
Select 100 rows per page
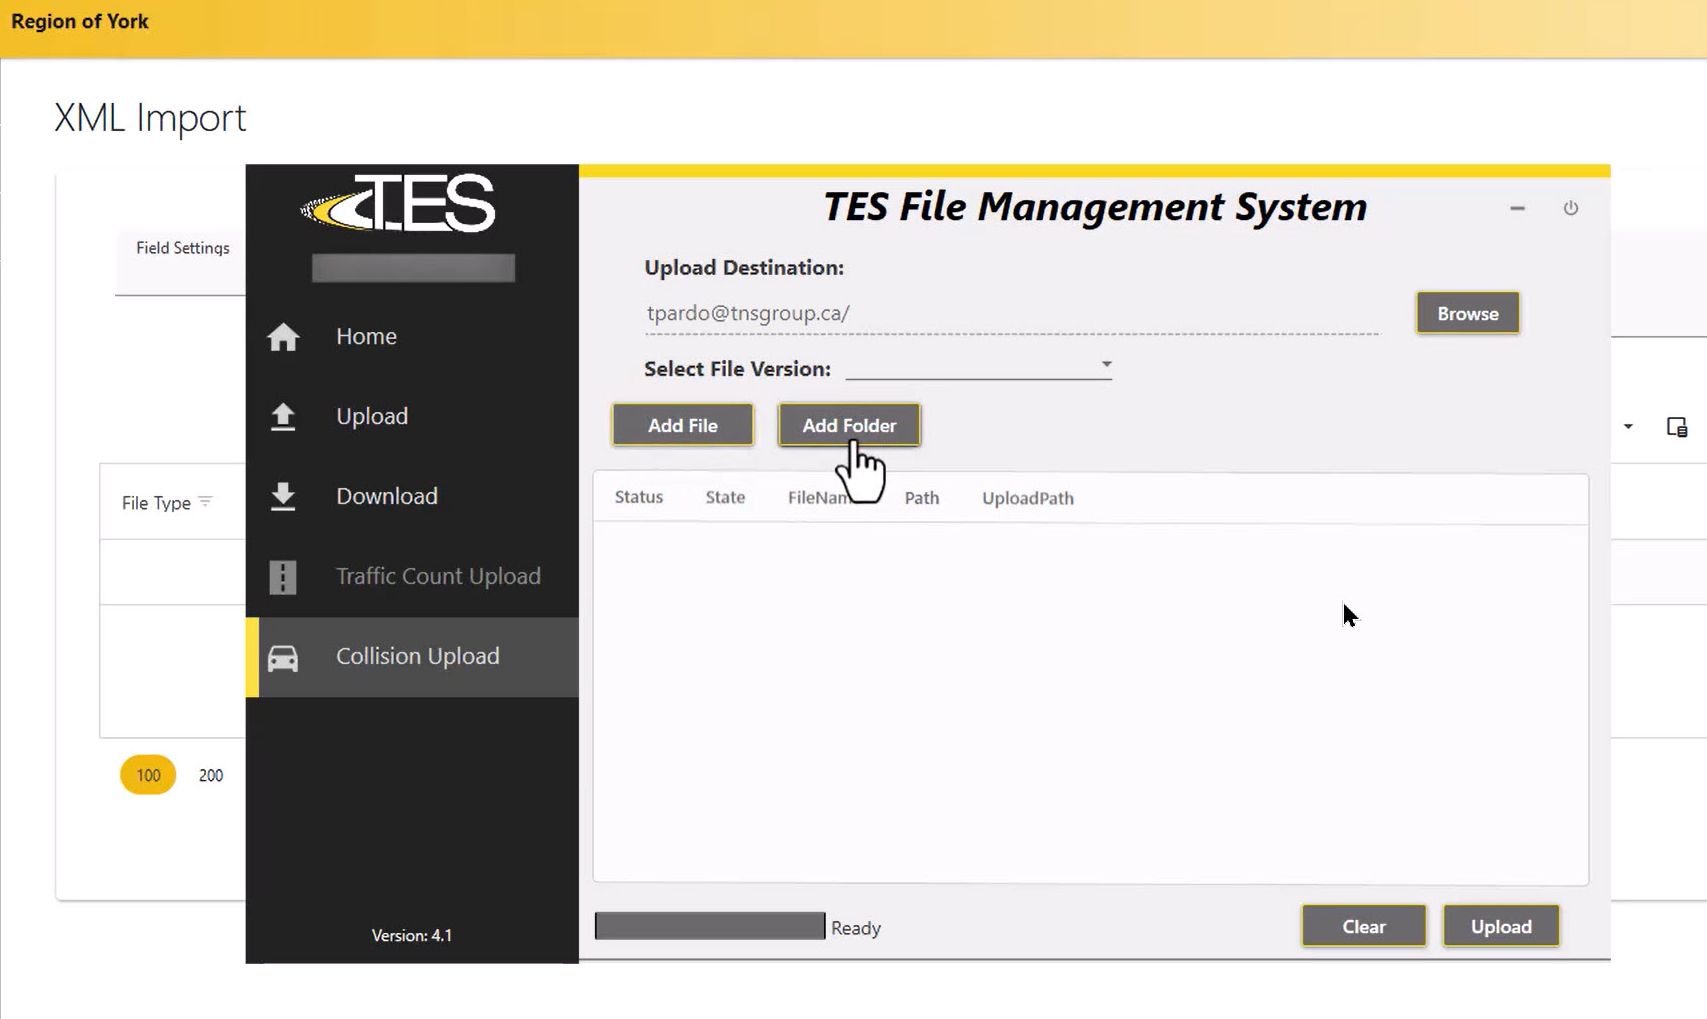tap(148, 775)
